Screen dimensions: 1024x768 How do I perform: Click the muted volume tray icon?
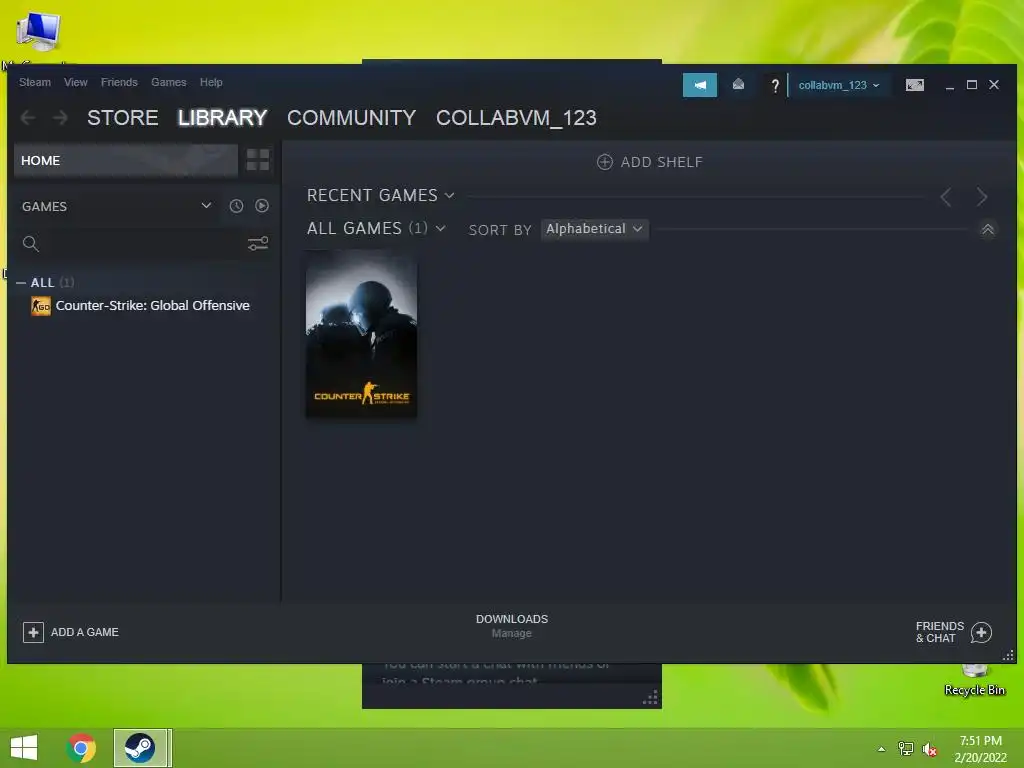[930, 749]
